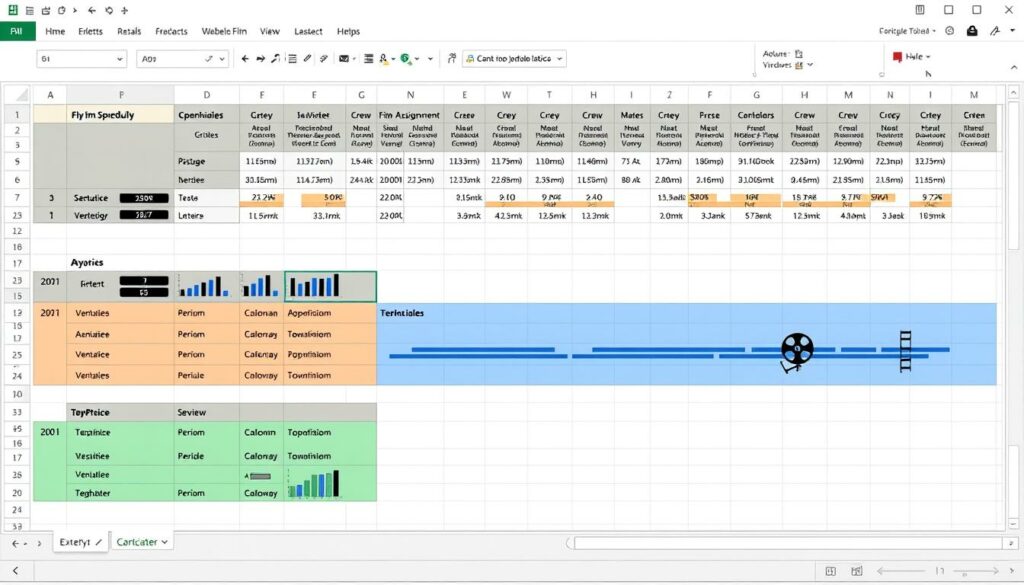Open the Helps ribbon tab
The width and height of the screenshot is (1024, 585).
(x=348, y=31)
